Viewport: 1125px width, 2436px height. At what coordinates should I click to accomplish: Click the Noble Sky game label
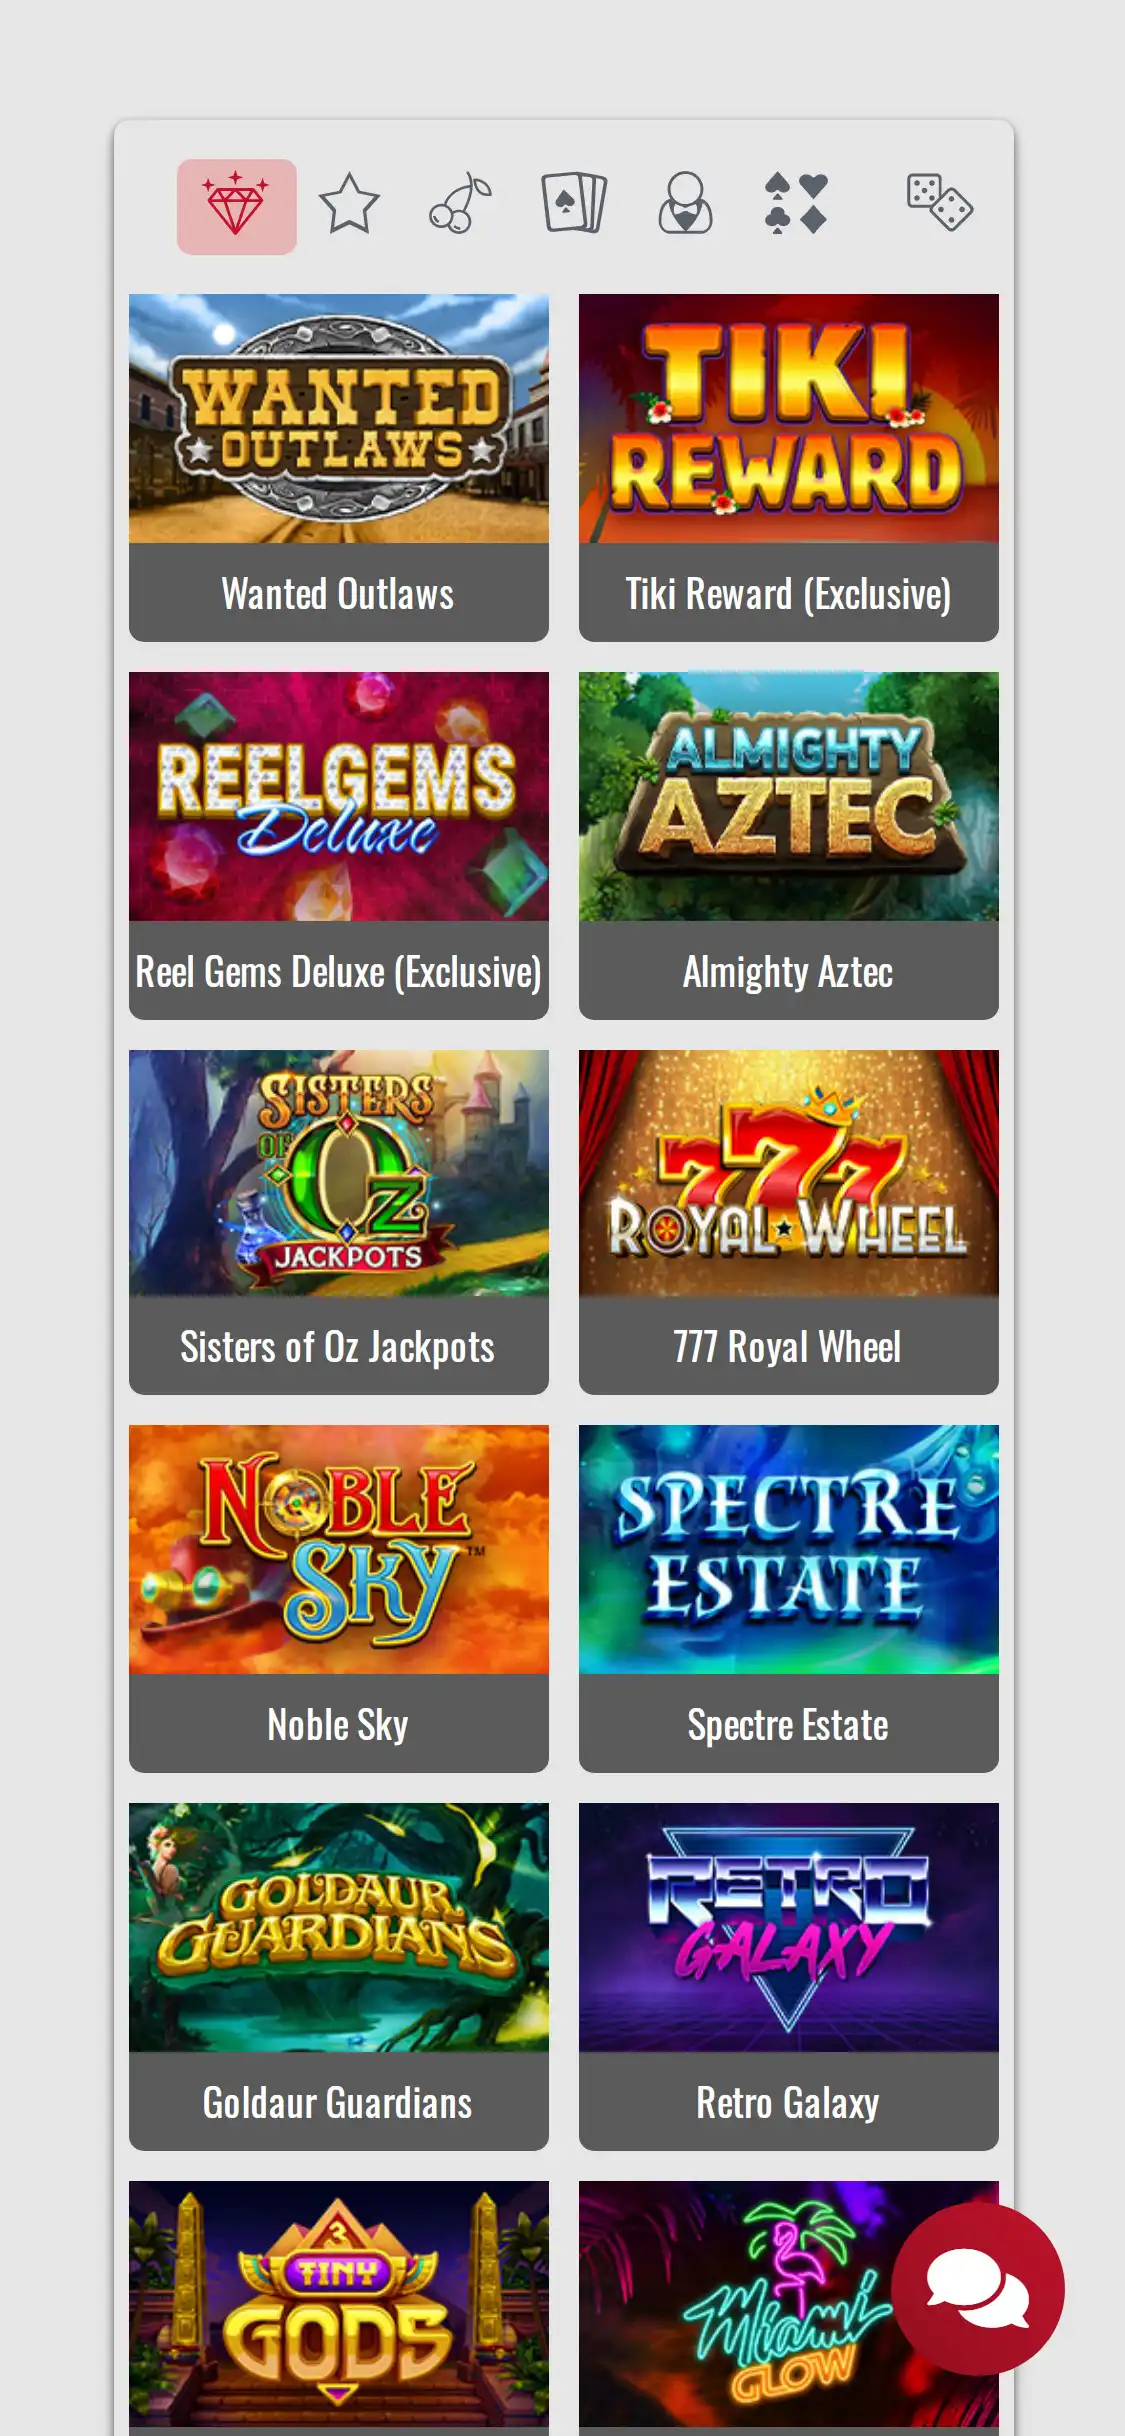pyautogui.click(x=339, y=1724)
